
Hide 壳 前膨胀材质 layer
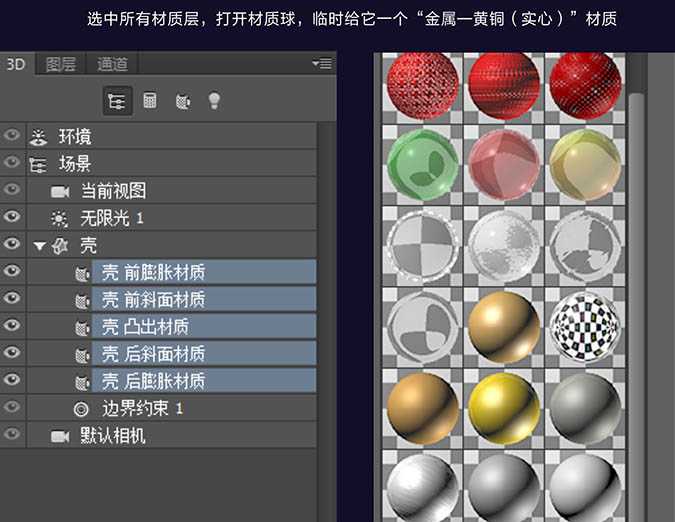(x=12, y=271)
